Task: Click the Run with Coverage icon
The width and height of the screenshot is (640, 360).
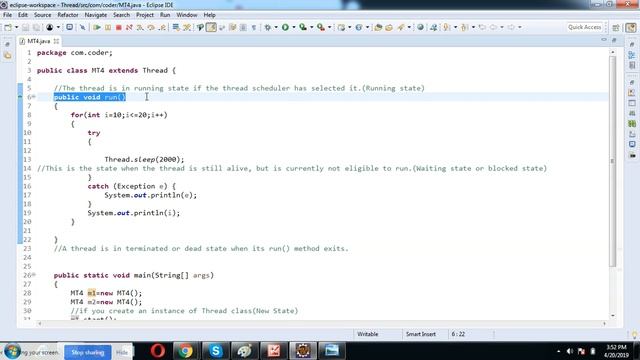Action: coord(303,27)
